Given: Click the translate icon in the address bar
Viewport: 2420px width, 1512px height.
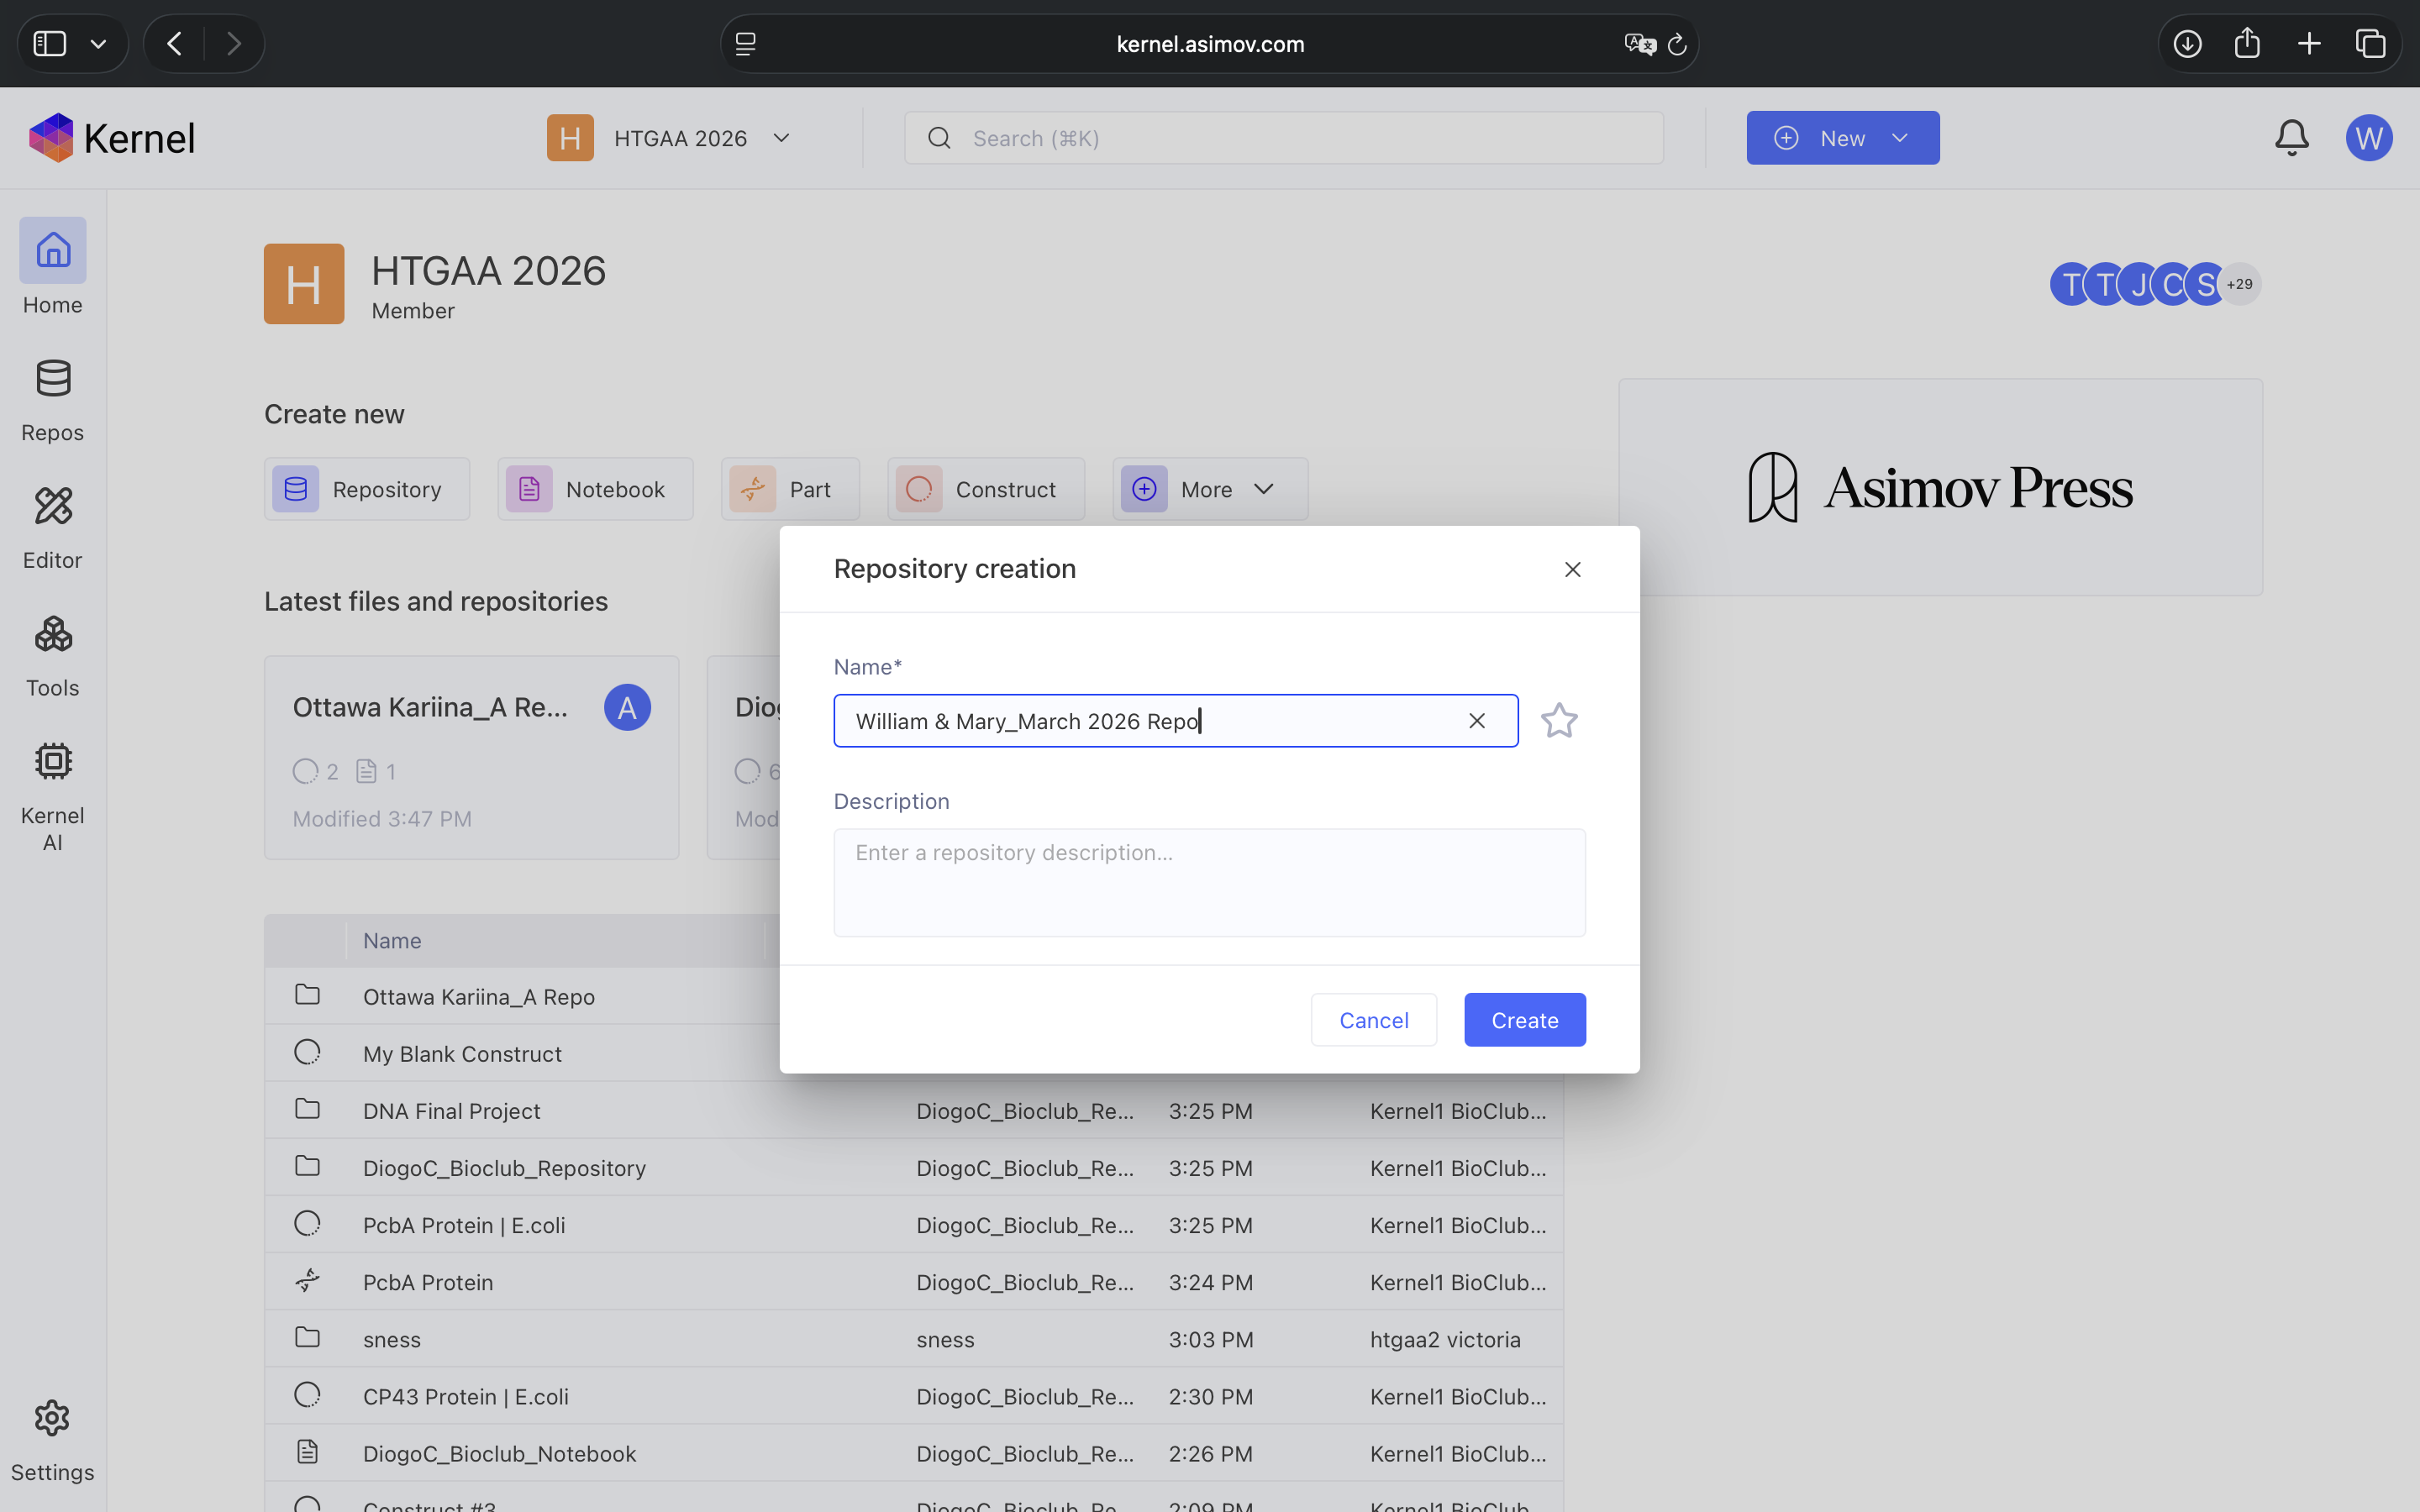Looking at the screenshot, I should [1640, 44].
